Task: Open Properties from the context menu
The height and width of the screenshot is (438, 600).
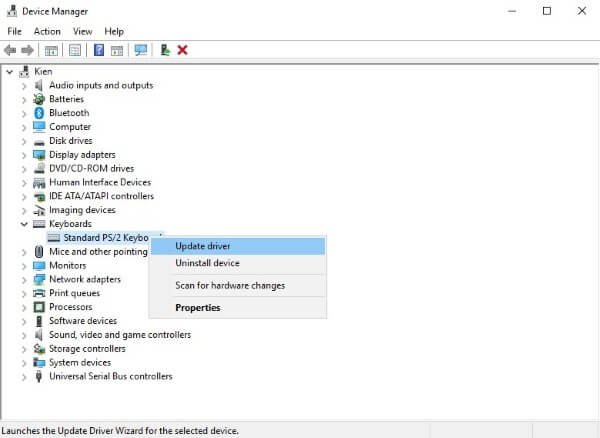Action: click(x=197, y=308)
